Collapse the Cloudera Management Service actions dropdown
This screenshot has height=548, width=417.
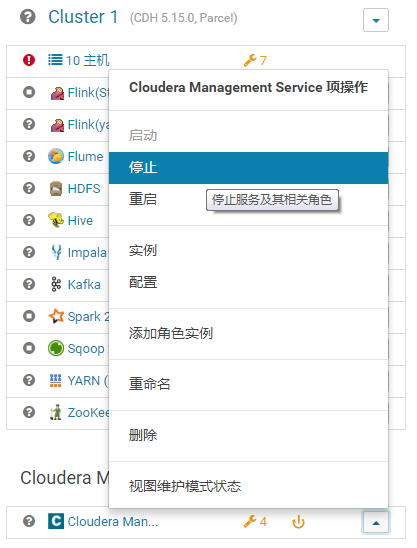[x=376, y=523]
